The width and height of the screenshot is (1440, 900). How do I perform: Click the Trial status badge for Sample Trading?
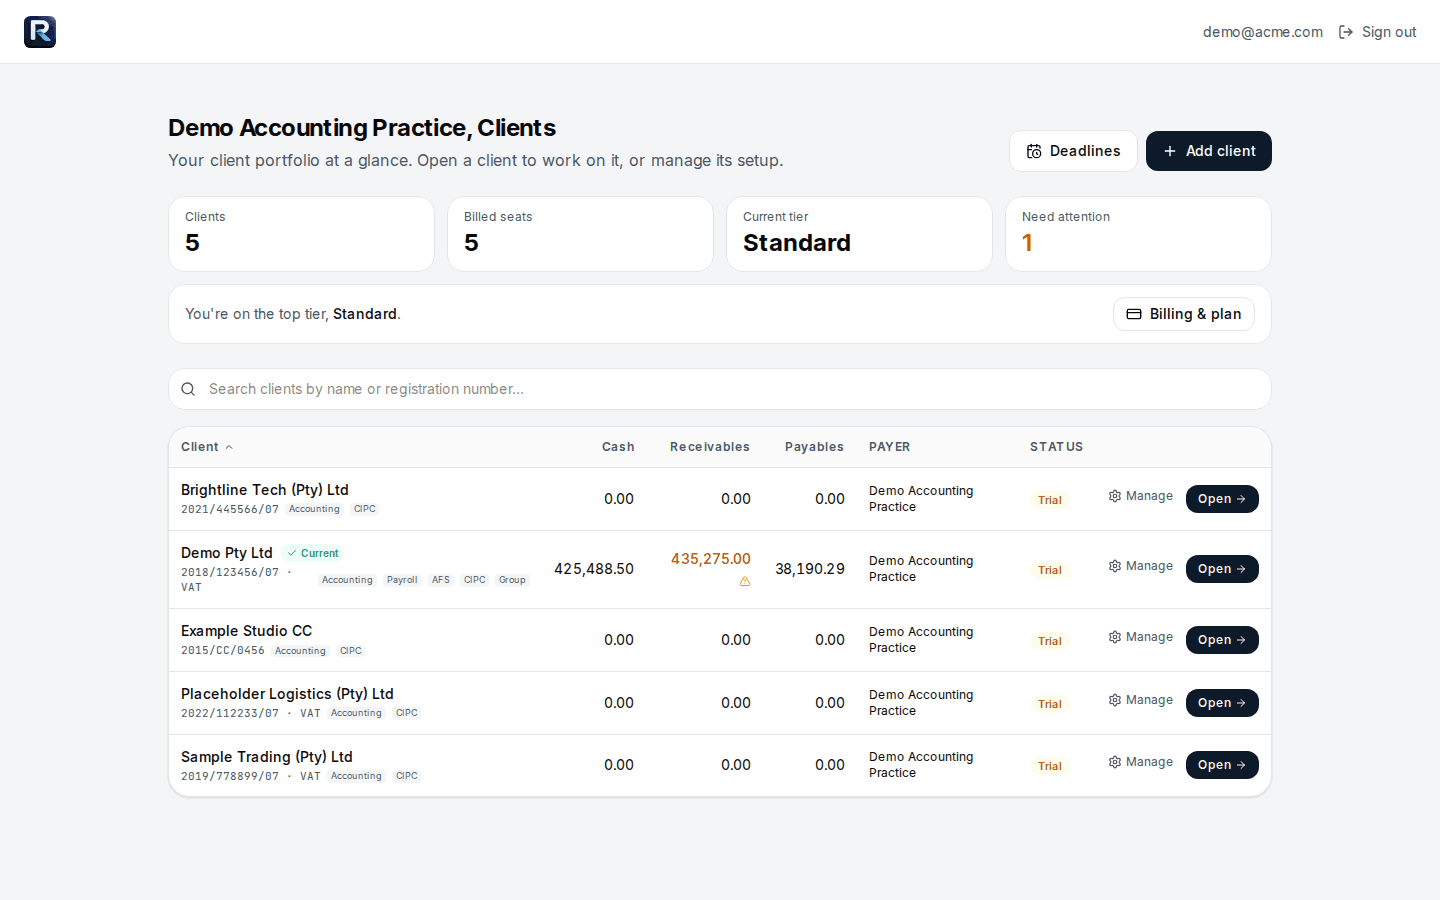1050,766
